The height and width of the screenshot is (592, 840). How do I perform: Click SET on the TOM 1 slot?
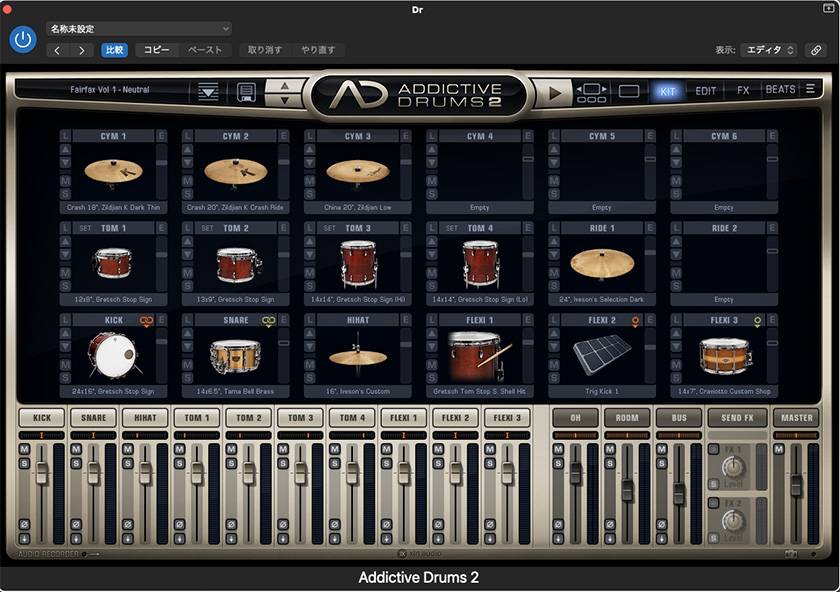(85, 228)
